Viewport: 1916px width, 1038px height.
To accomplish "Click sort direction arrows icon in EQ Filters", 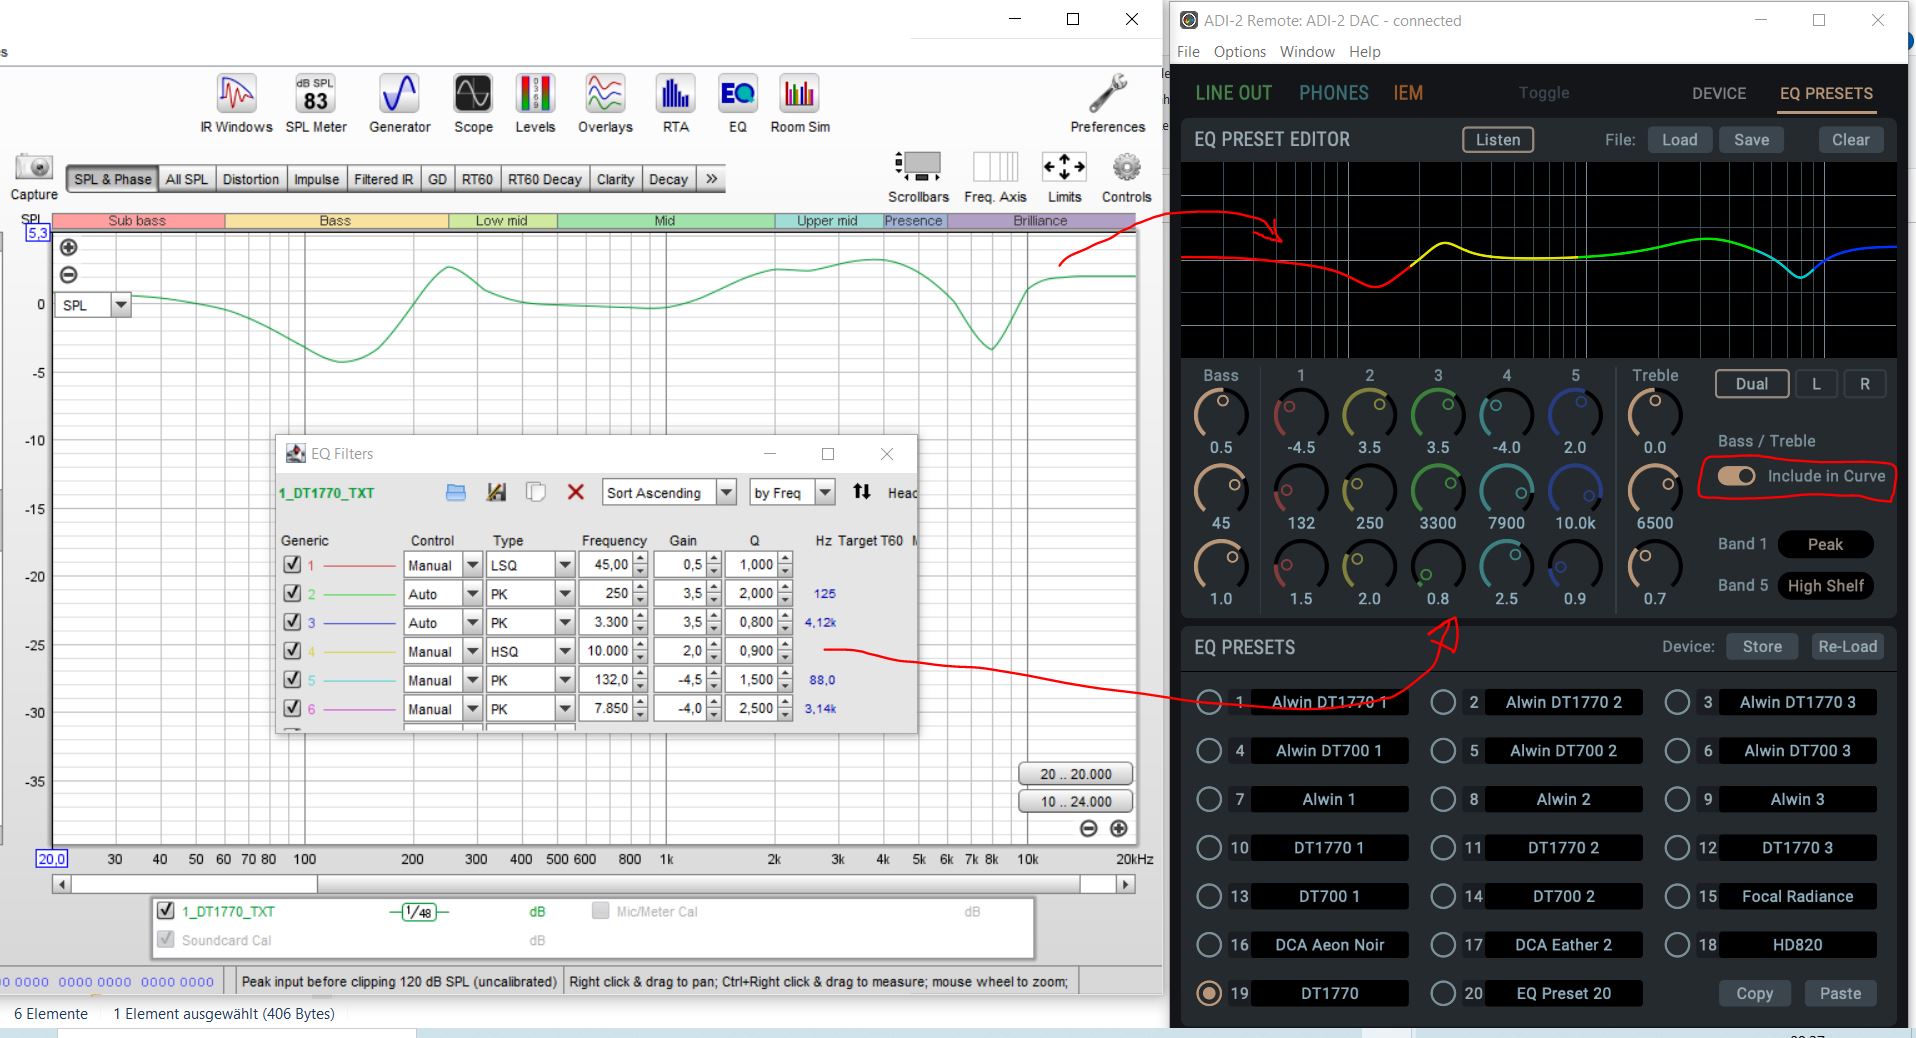I will 861,491.
